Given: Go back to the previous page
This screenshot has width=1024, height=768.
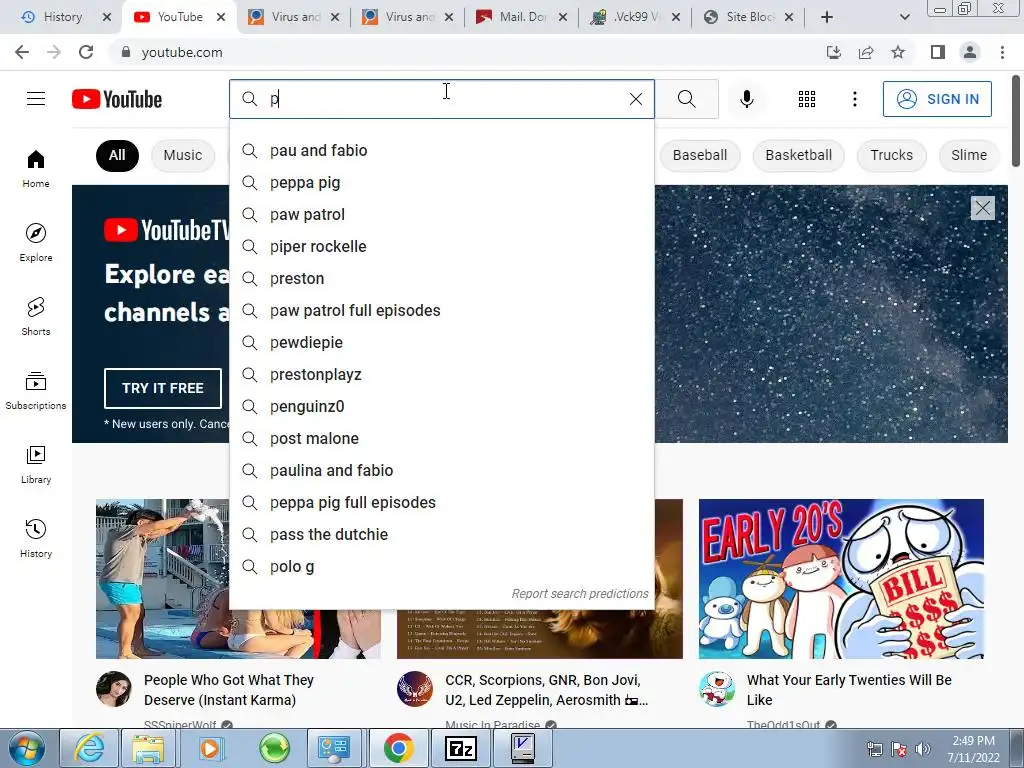Looking at the screenshot, I should (x=22, y=52).
